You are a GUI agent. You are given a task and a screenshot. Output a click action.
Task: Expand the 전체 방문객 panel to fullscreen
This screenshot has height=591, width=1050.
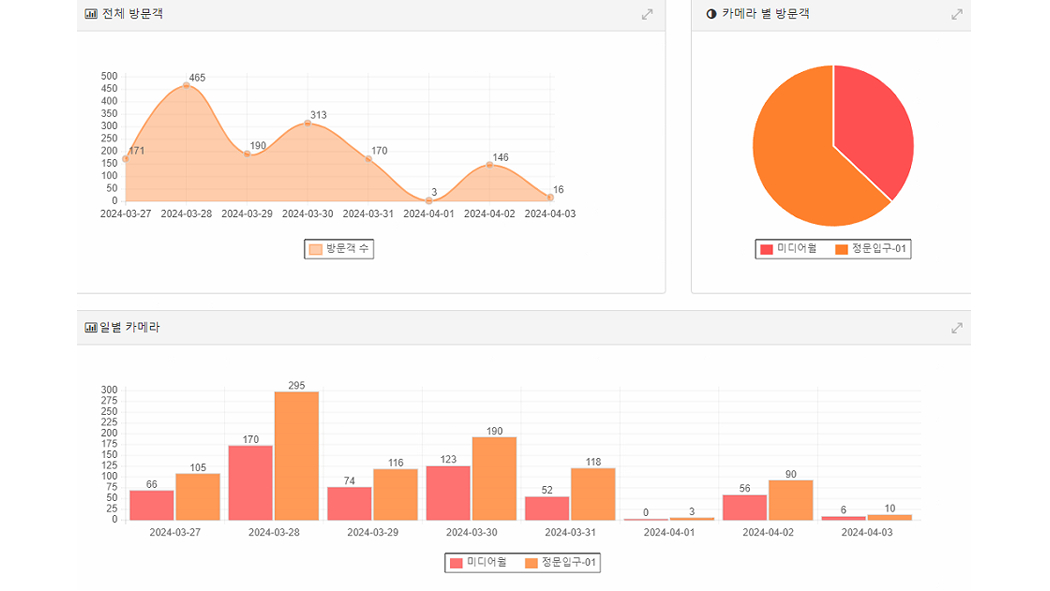click(647, 14)
